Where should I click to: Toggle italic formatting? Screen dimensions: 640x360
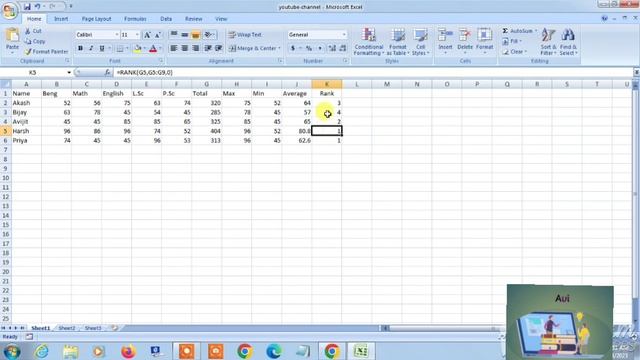[91, 48]
